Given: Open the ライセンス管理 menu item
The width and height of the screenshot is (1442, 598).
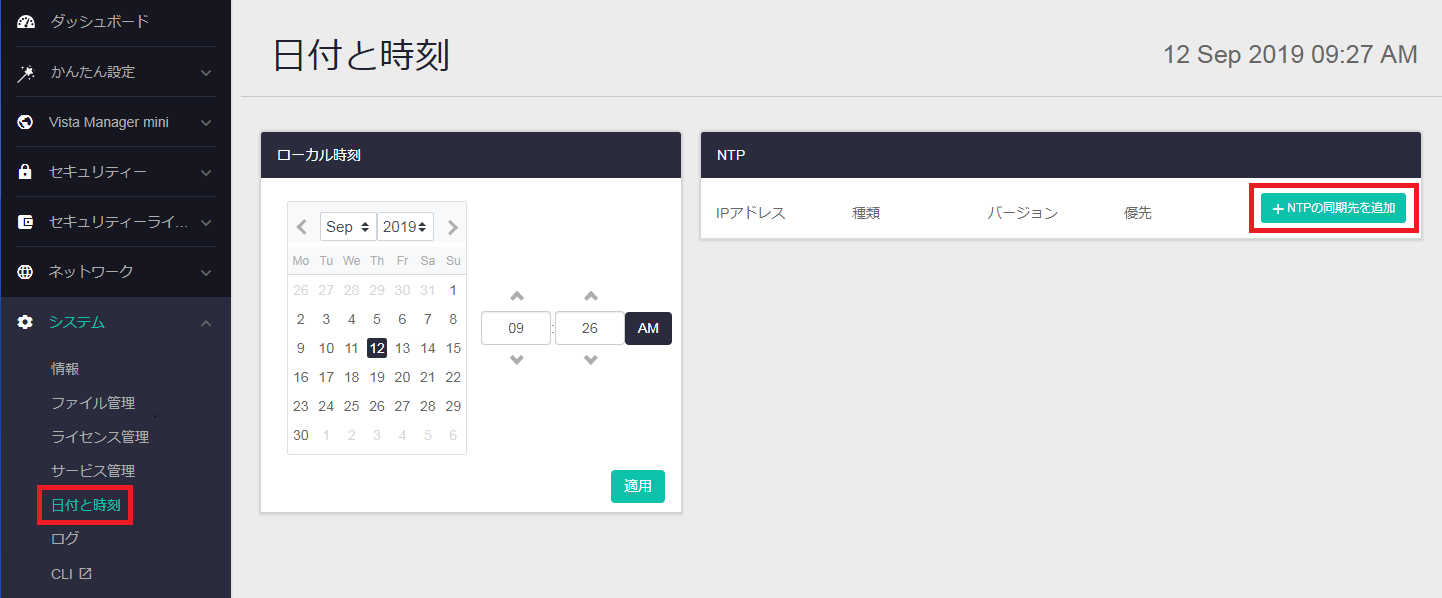Looking at the screenshot, I should [x=100, y=437].
